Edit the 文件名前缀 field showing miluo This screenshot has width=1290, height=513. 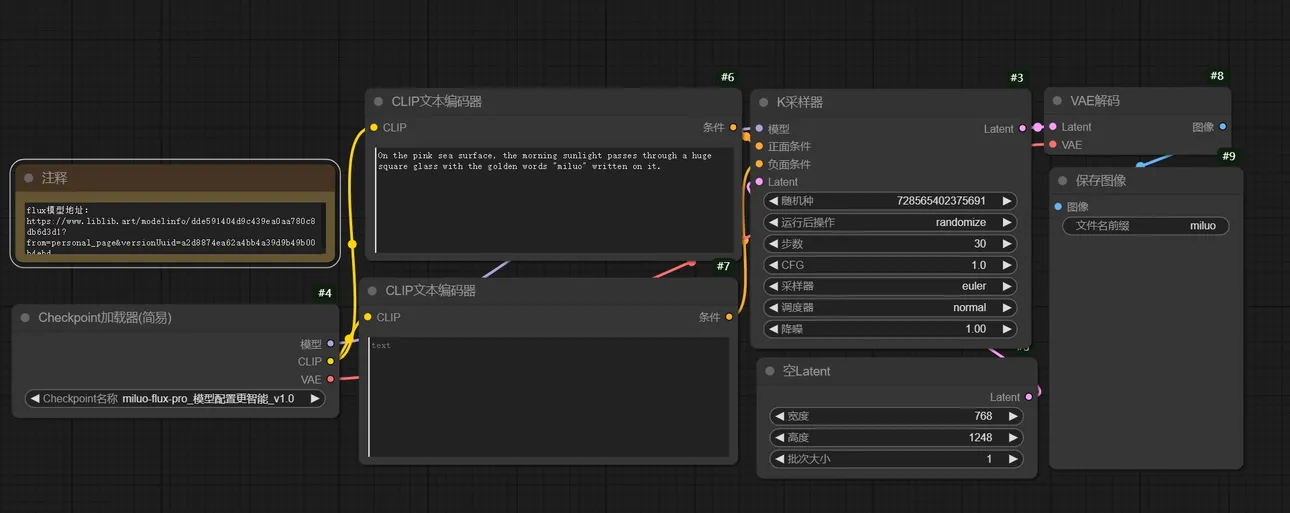pos(1145,226)
